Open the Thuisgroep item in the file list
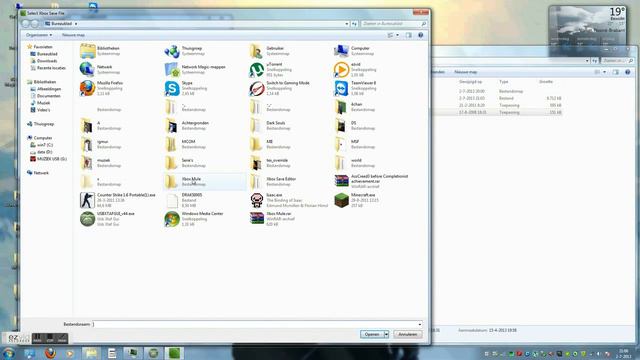Screen dimensions: 640x360 [172, 51]
